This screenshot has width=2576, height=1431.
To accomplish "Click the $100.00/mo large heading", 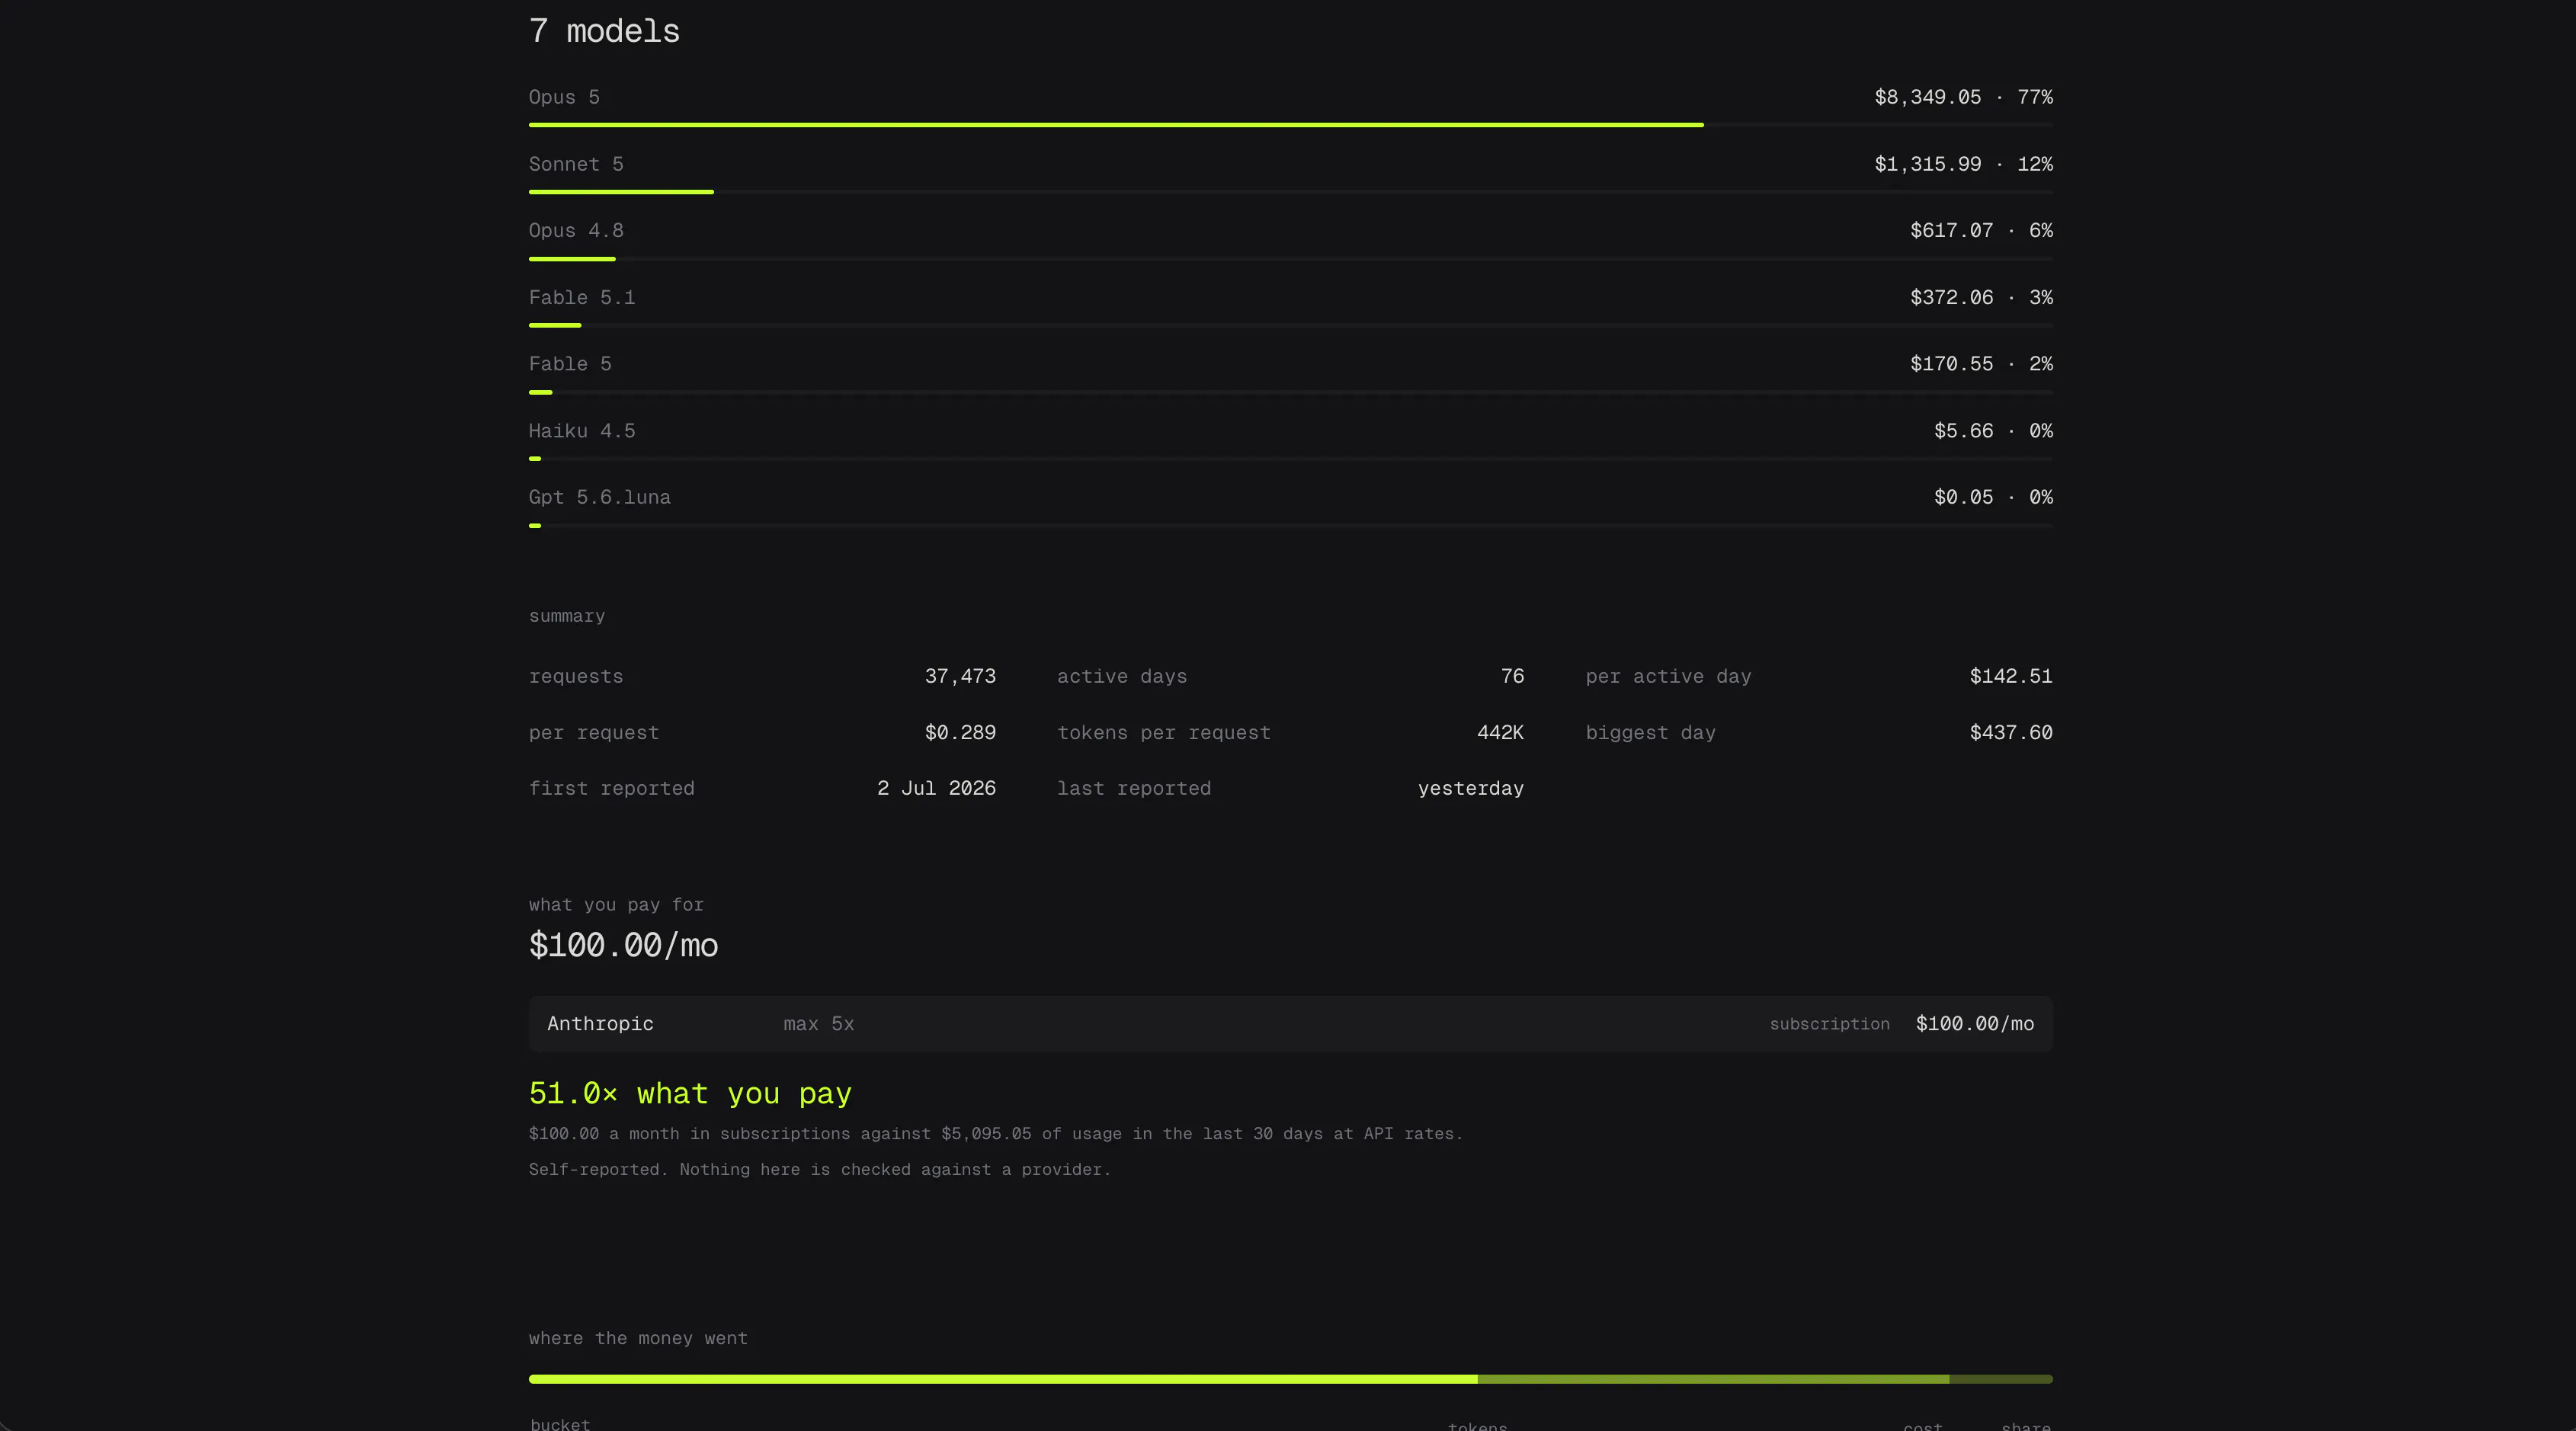I will coord(623,945).
